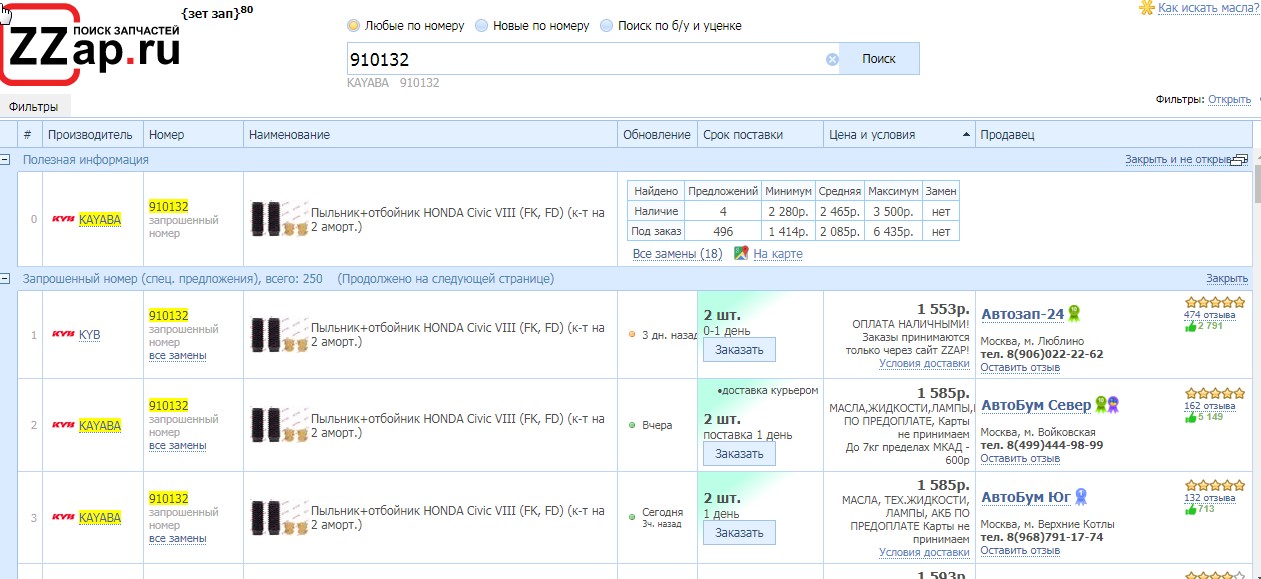This screenshot has width=1261, height=579.
Task: Clear the search field with the X icon
Action: click(832, 59)
